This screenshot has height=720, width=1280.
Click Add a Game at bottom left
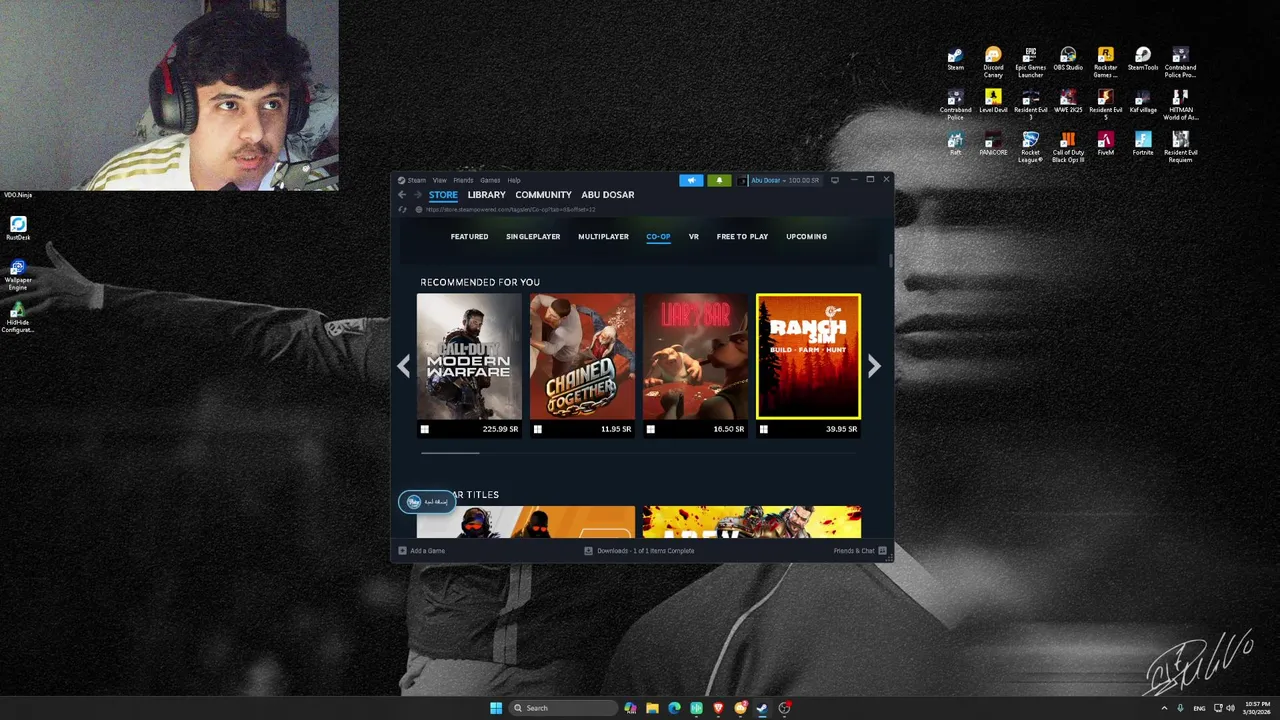click(421, 551)
